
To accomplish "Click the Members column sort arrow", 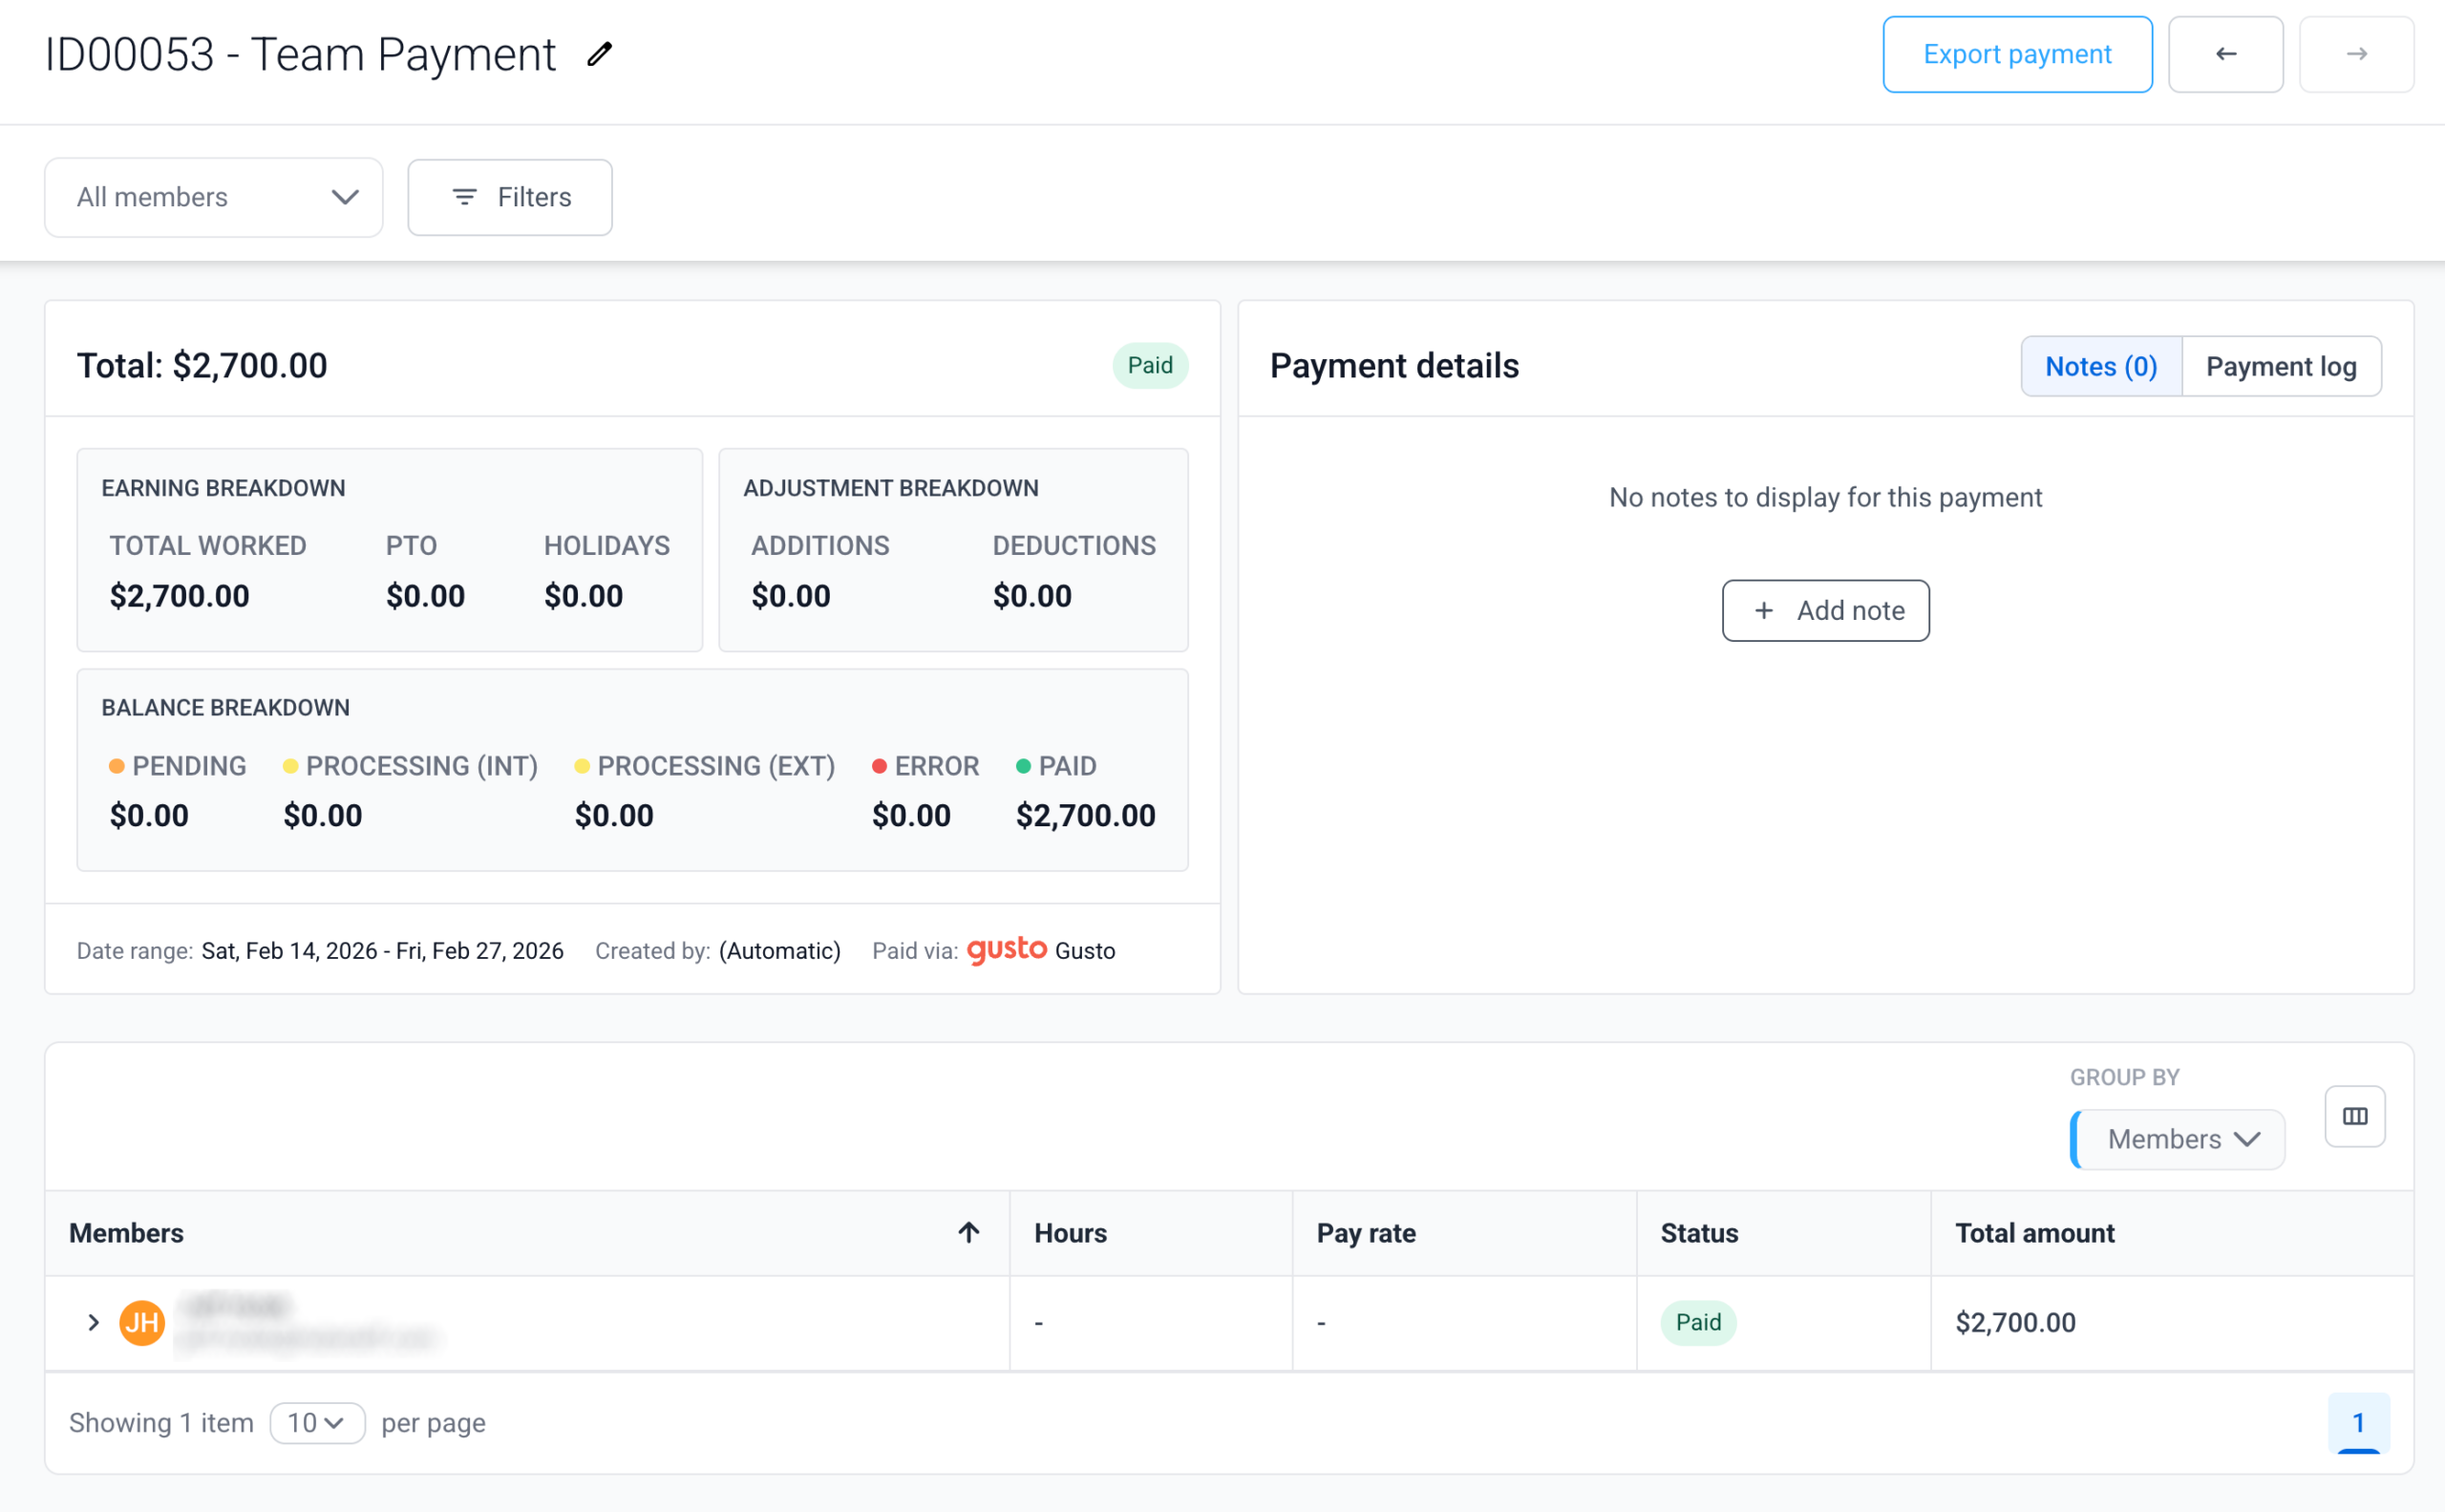I will [x=968, y=1232].
